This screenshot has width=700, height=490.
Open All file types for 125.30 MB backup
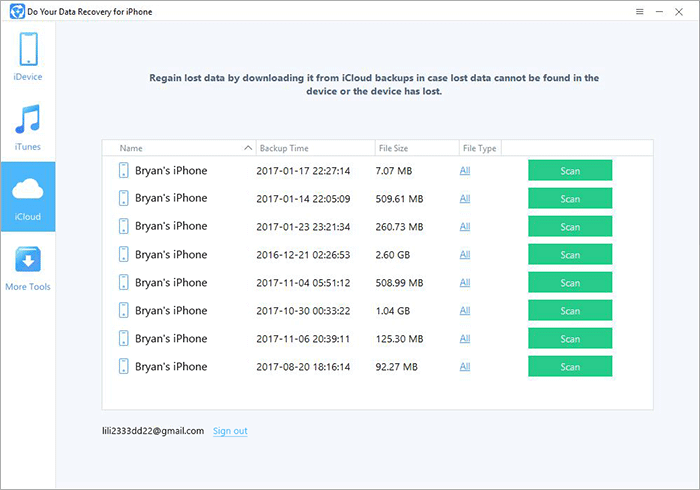(x=465, y=339)
